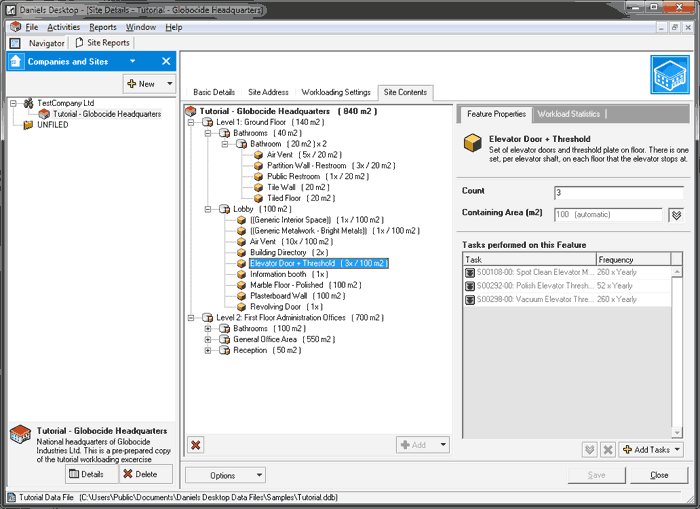Open the Window menu

click(x=141, y=27)
